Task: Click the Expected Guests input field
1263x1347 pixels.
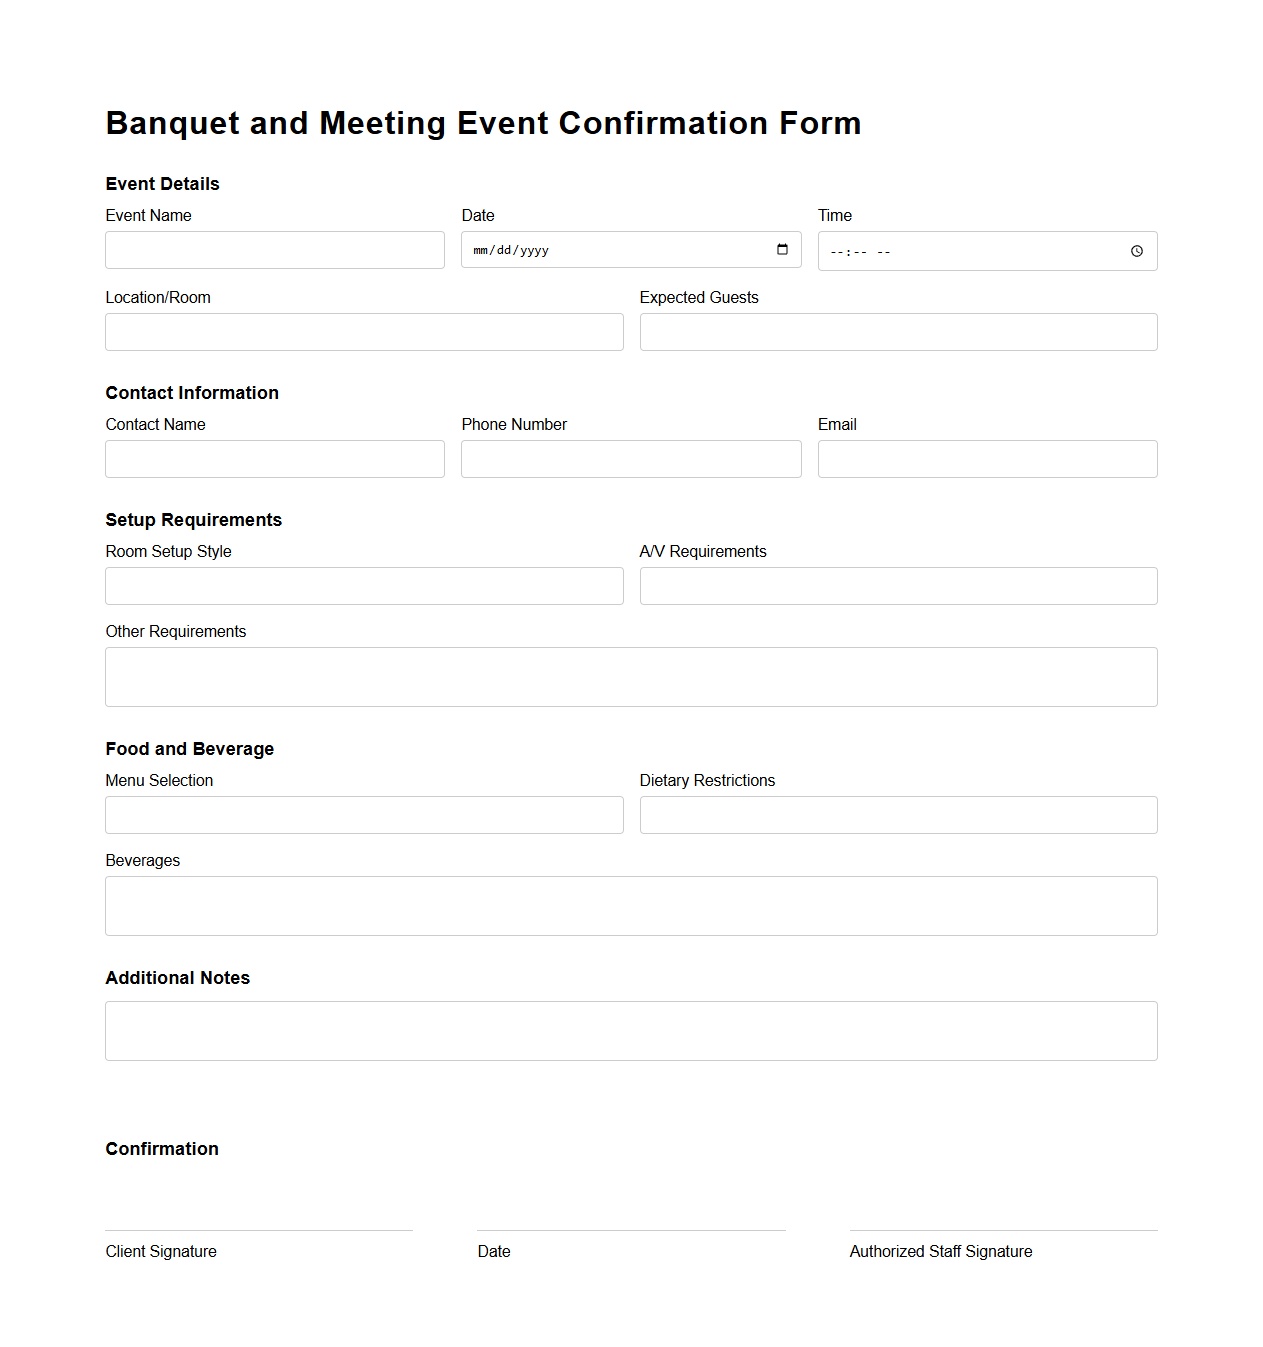Action: pos(897,331)
